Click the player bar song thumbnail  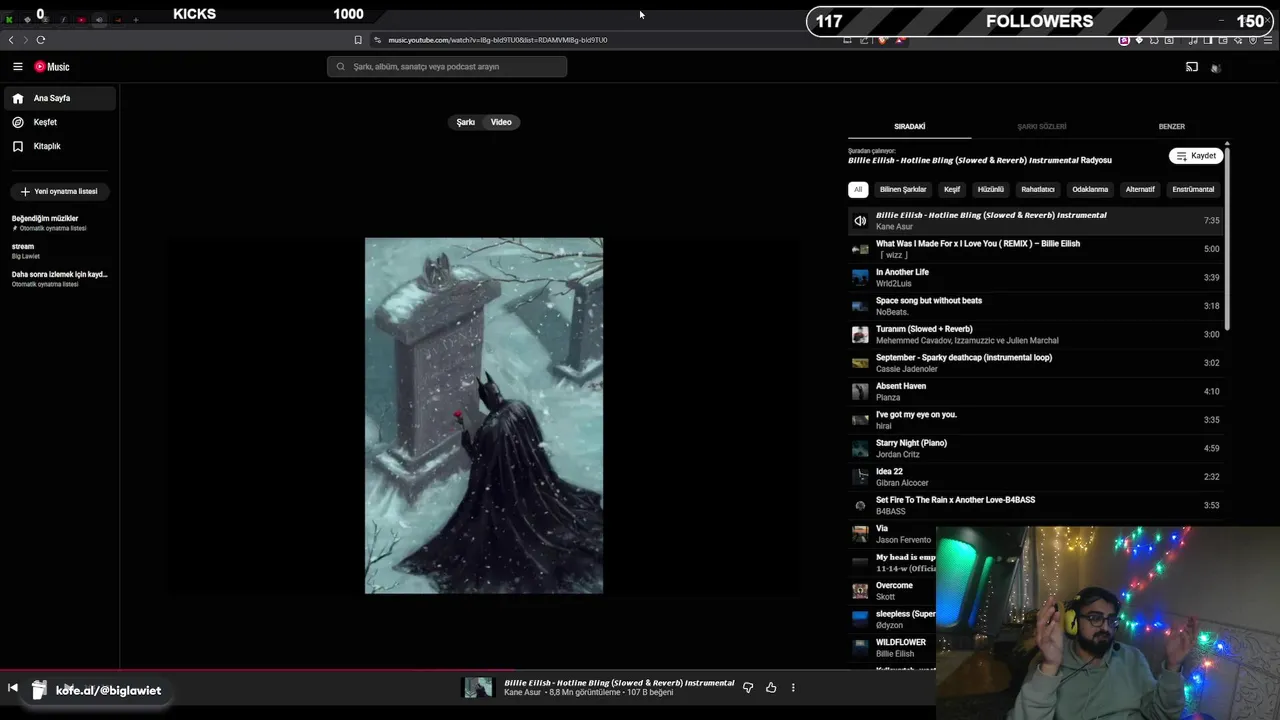[478, 688]
